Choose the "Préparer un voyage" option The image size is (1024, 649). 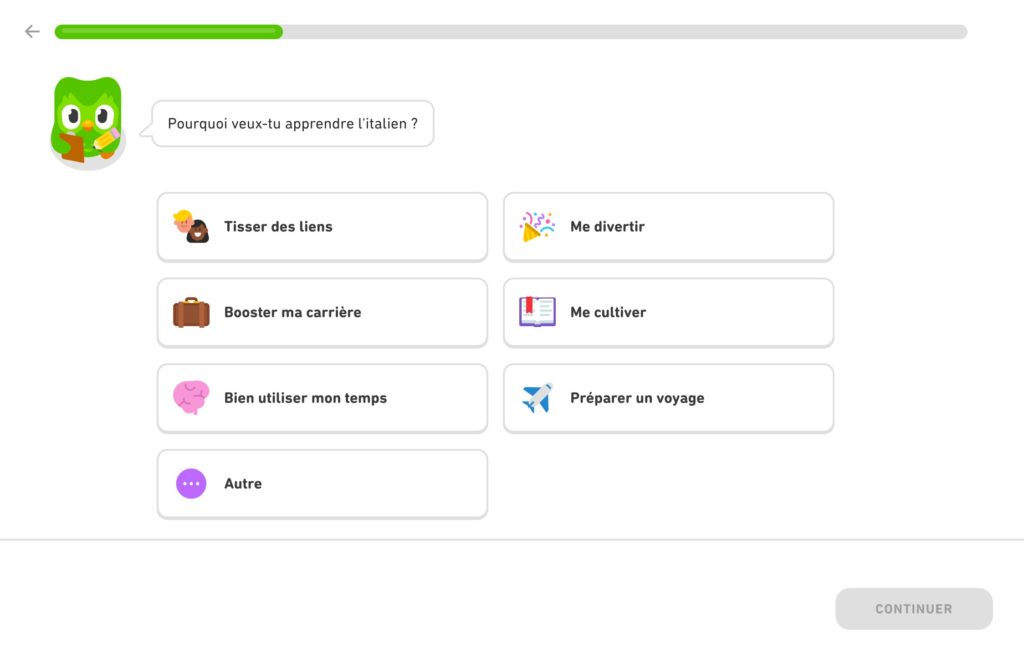coord(668,398)
